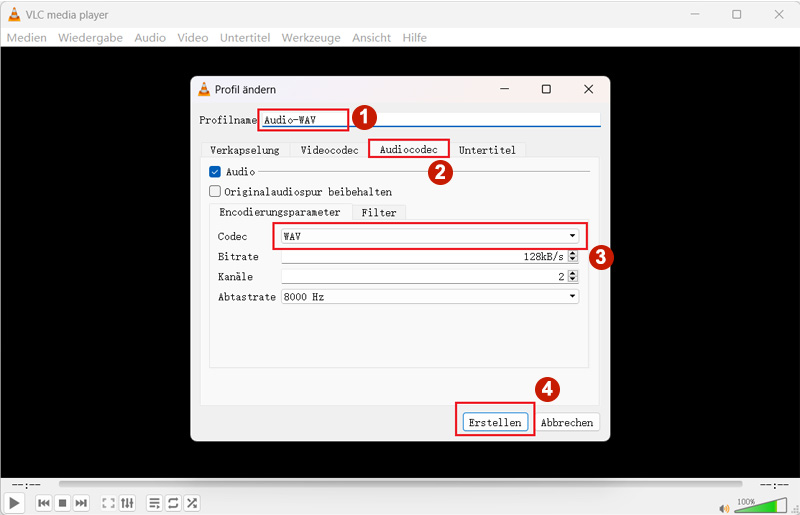The width and height of the screenshot is (800, 515).
Task: Click the Bitrate value field
Action: tap(424, 256)
